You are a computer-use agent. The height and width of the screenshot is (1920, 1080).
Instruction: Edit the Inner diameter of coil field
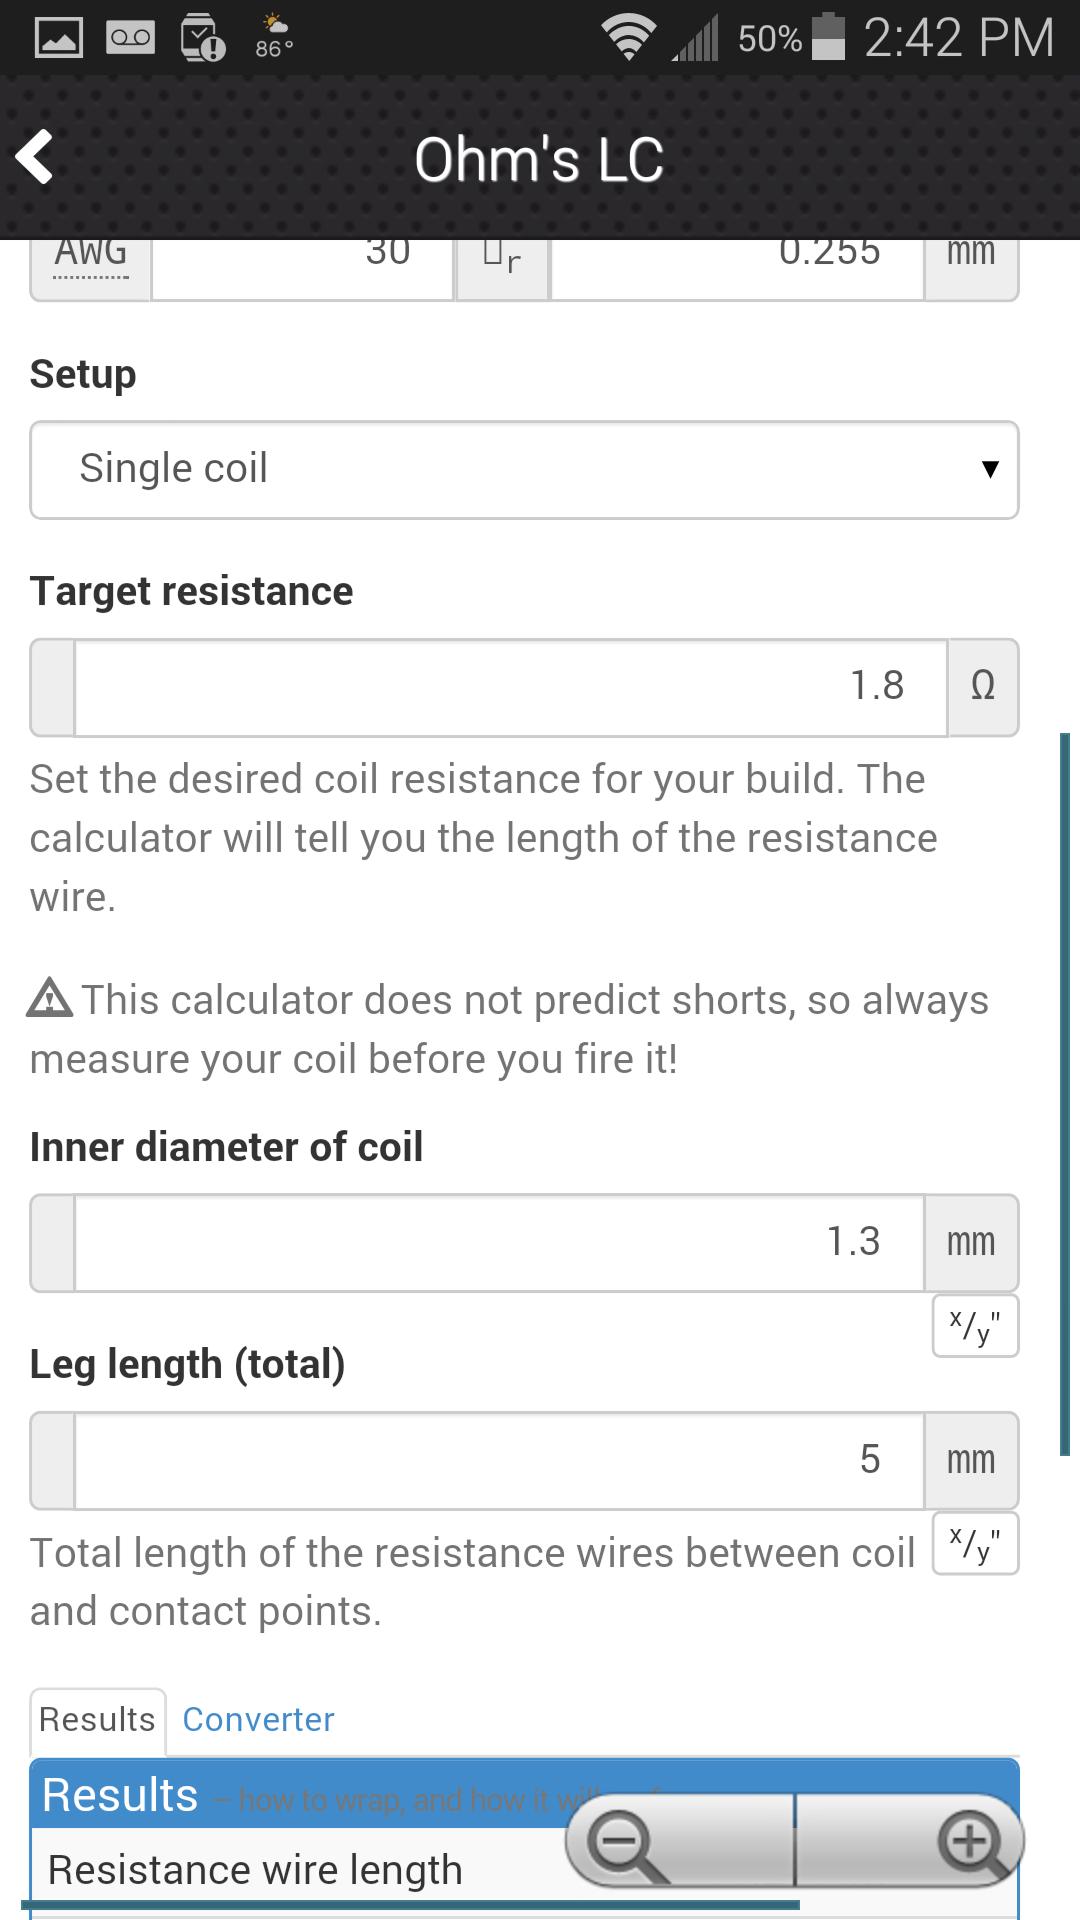[499, 1243]
